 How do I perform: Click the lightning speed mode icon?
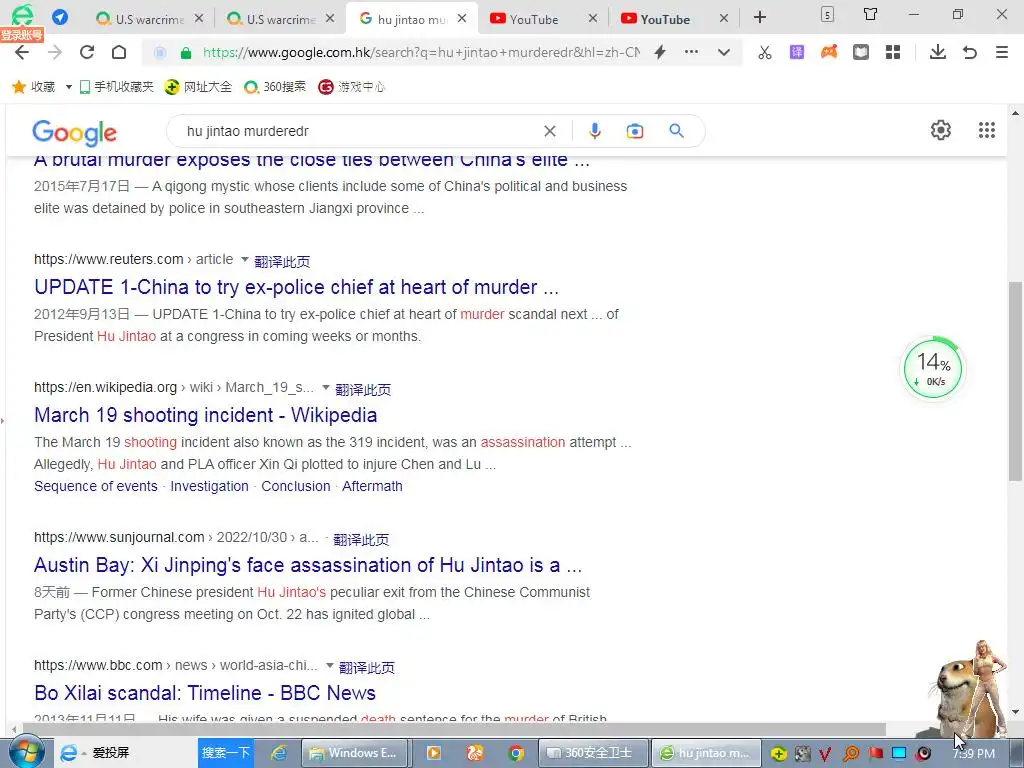click(x=660, y=52)
